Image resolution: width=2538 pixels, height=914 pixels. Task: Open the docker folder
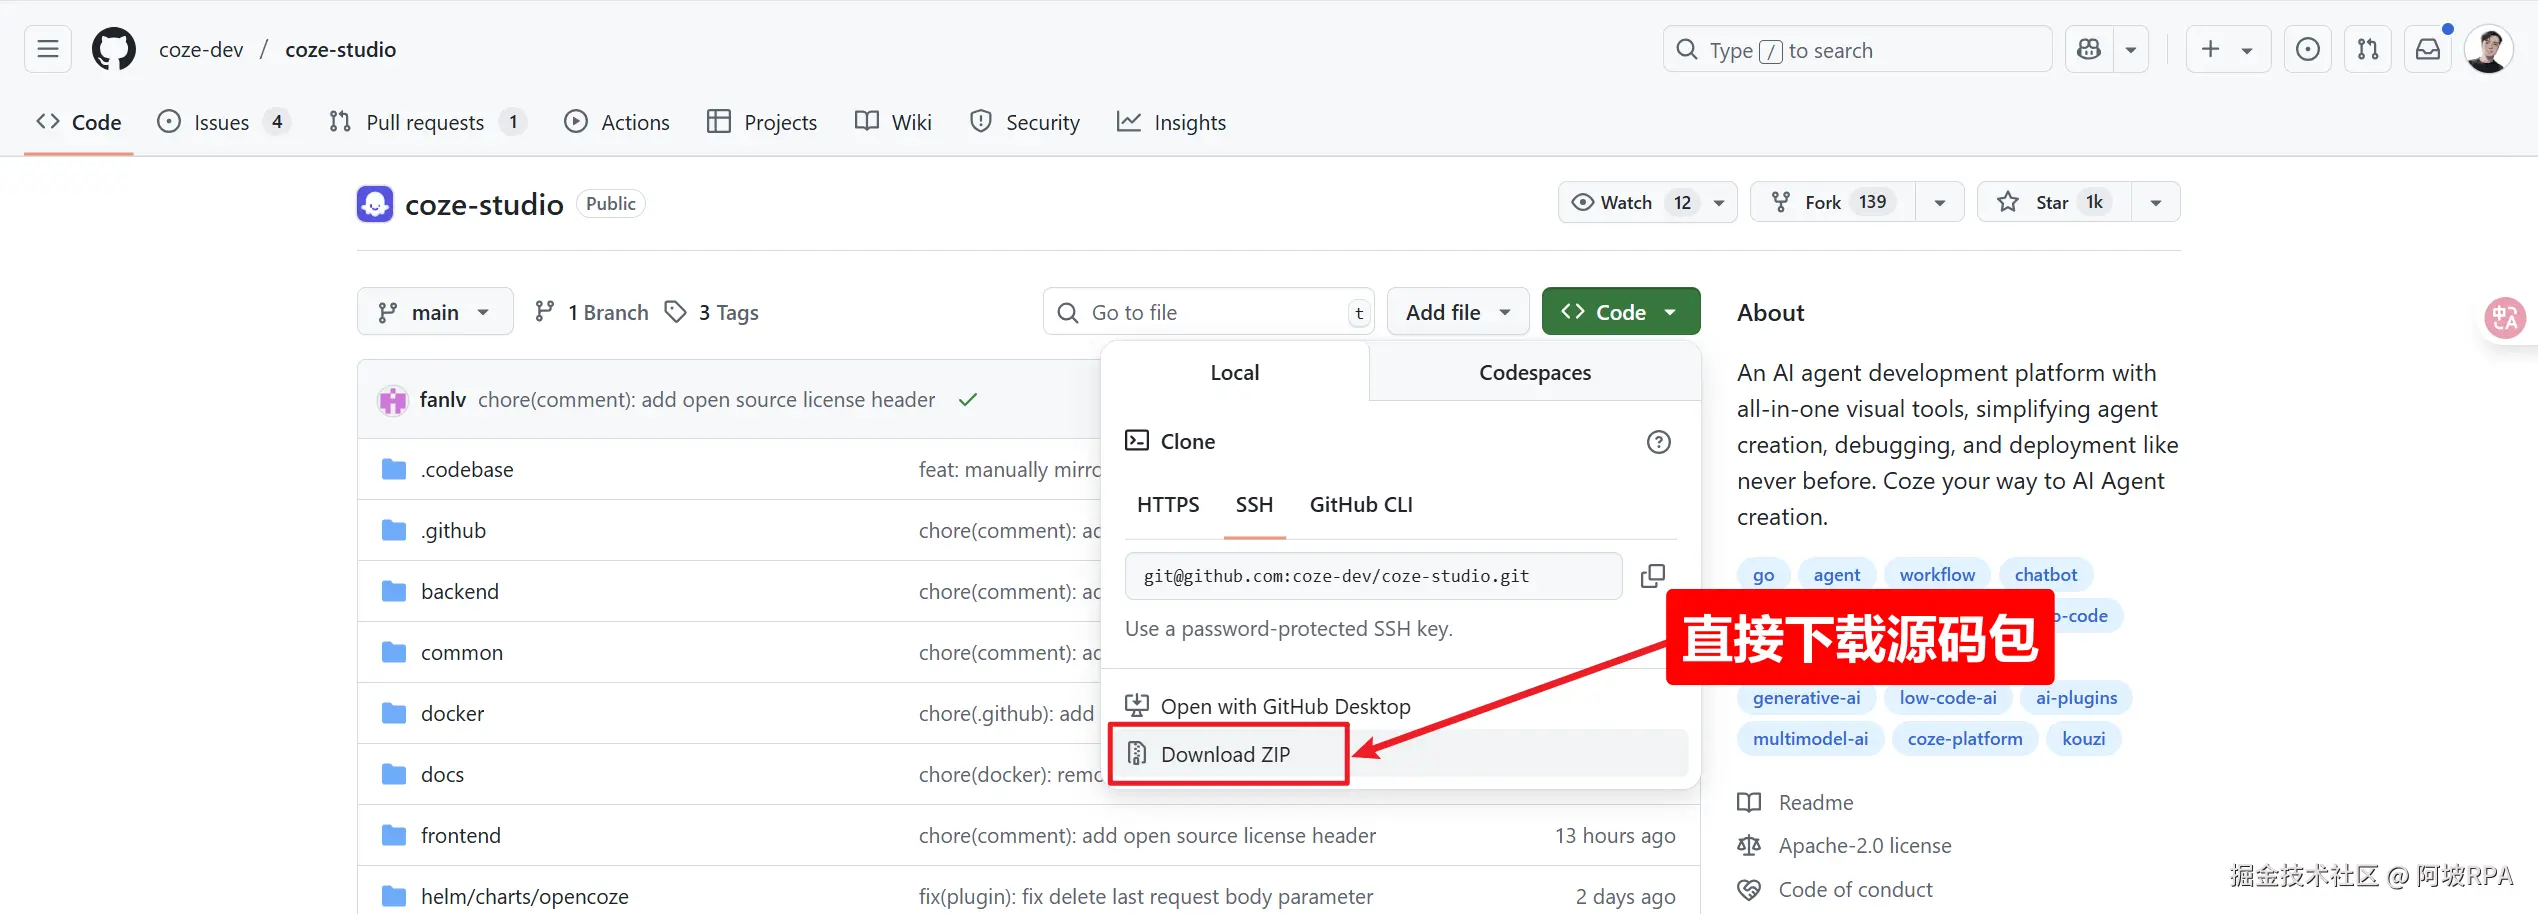tap(452, 714)
